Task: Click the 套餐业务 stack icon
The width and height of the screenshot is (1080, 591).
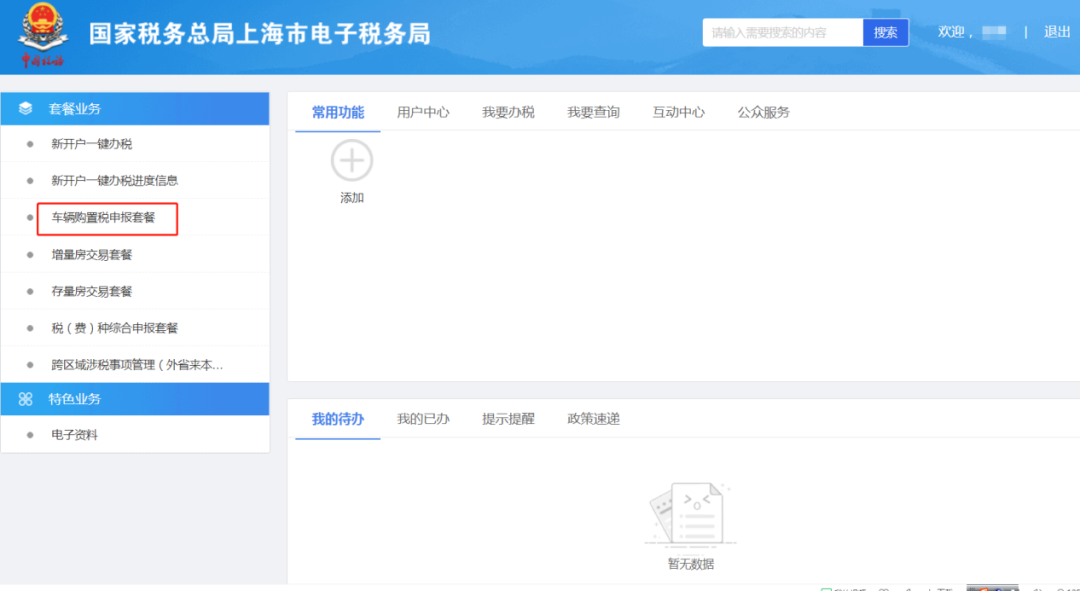Action: coord(26,109)
